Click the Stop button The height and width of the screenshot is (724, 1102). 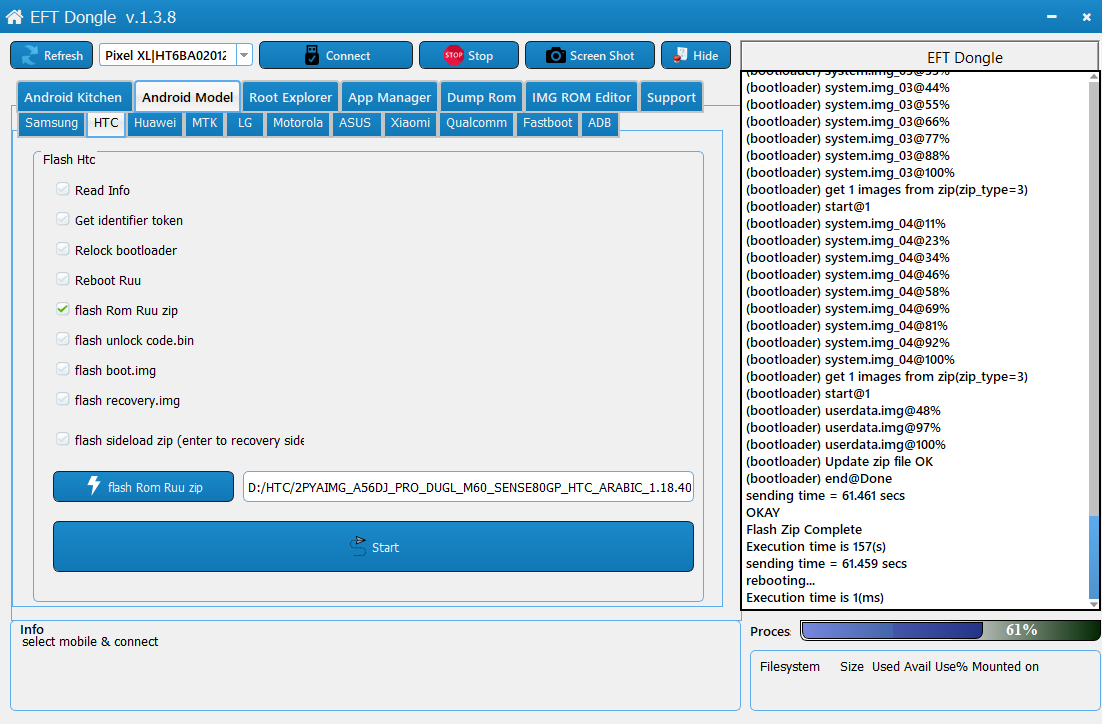[469, 56]
